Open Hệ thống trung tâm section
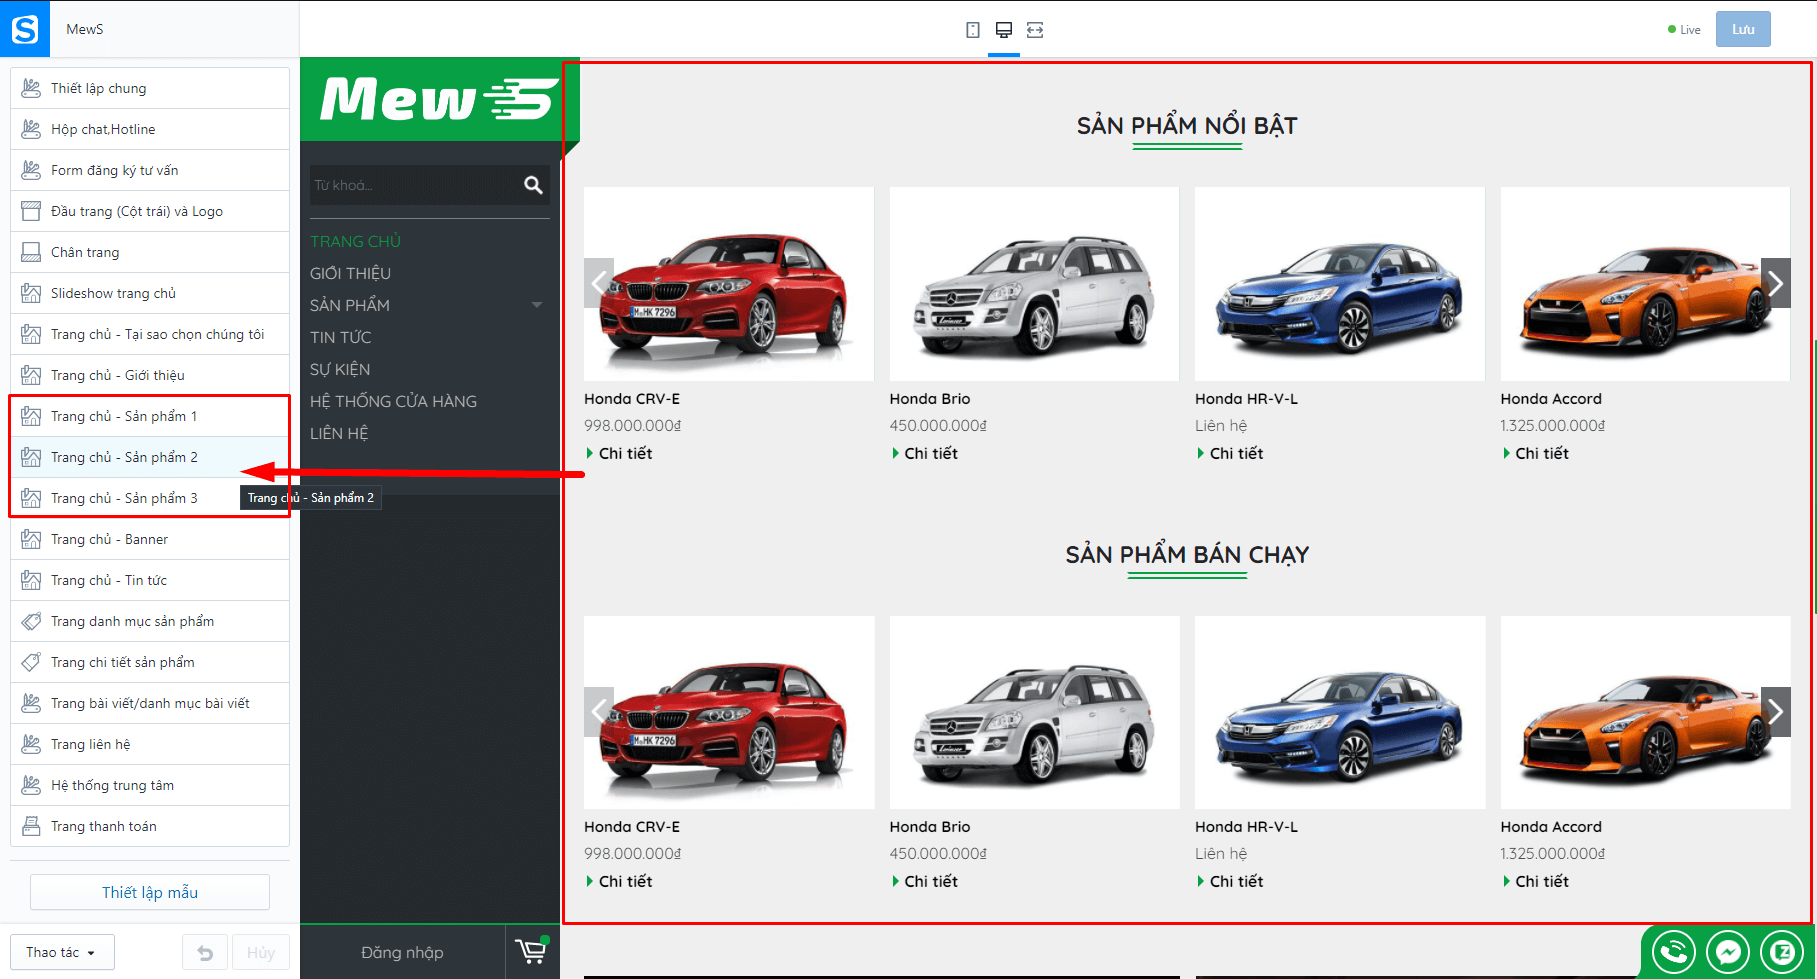 point(150,785)
